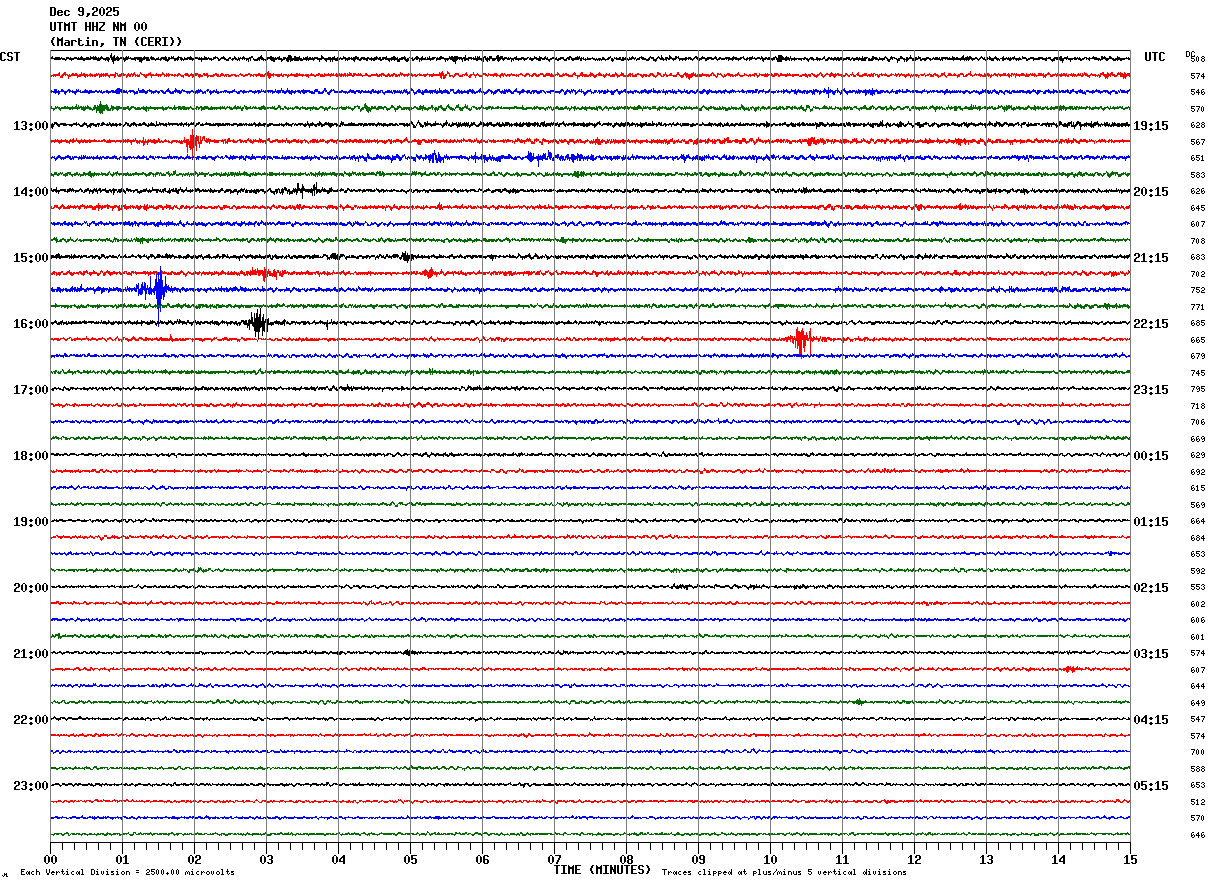Select minute tick label 15 on time axis
This screenshot has width=1210, height=886.
pyautogui.click(x=1130, y=859)
